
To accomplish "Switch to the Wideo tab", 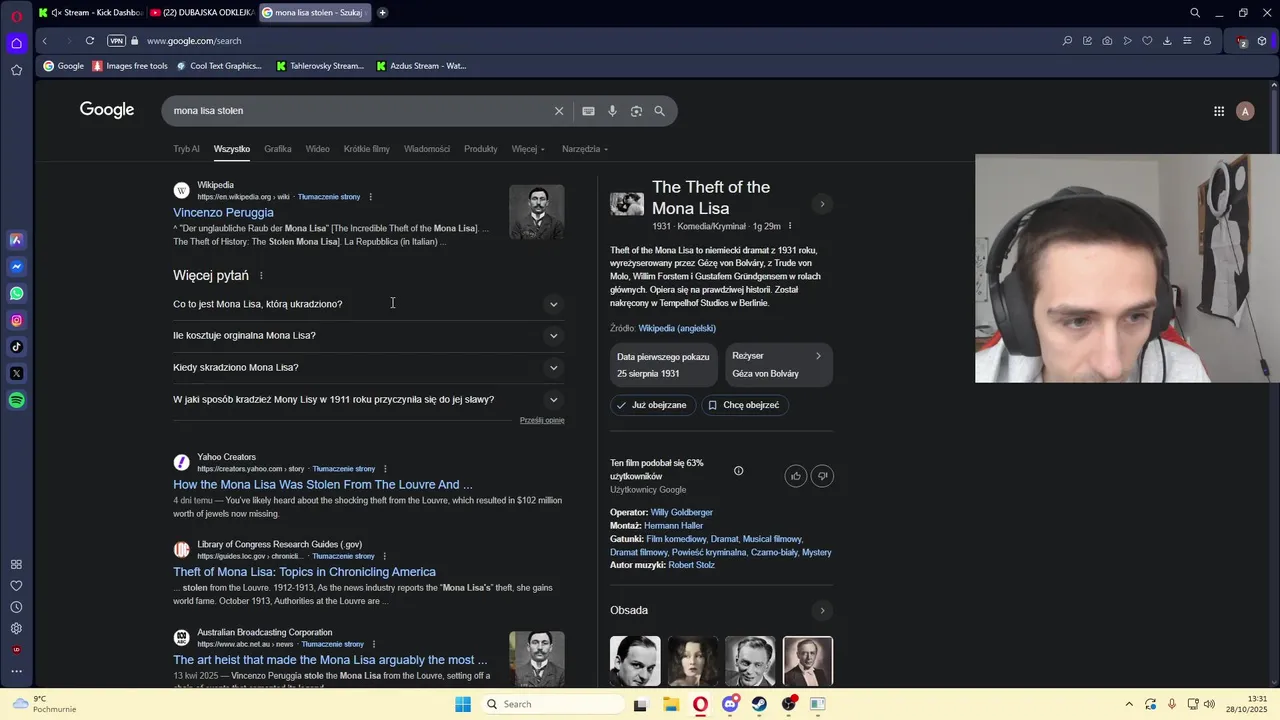I will point(317,149).
